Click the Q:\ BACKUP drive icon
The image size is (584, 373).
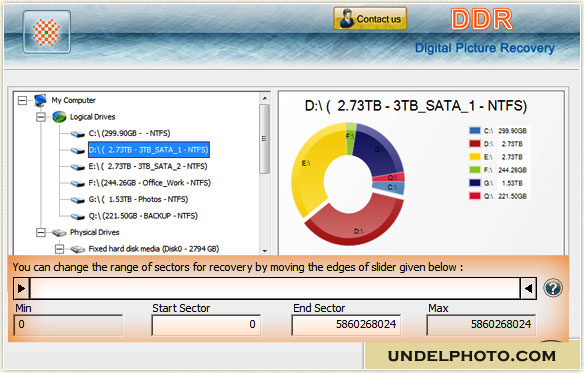coord(78,216)
